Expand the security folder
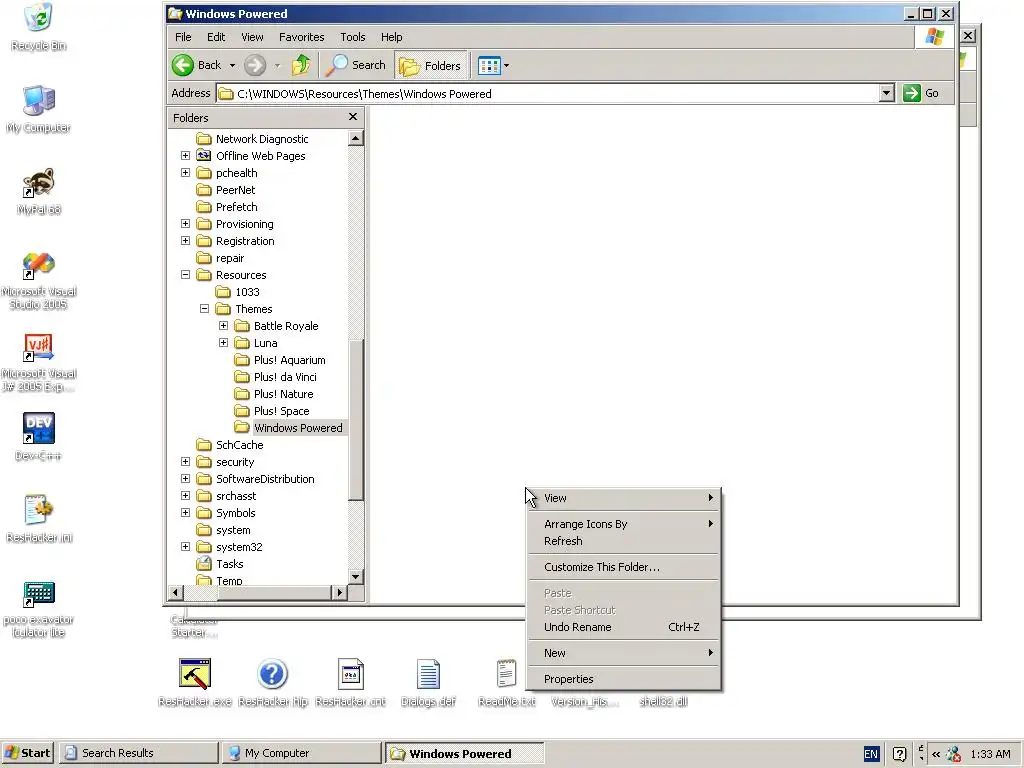The width and height of the screenshot is (1024, 768). [185, 461]
